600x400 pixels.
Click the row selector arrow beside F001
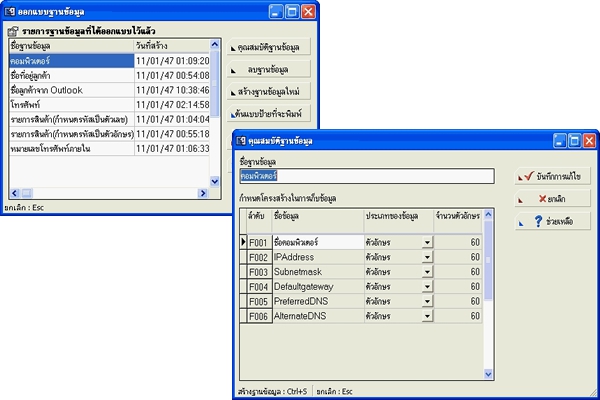[243, 242]
